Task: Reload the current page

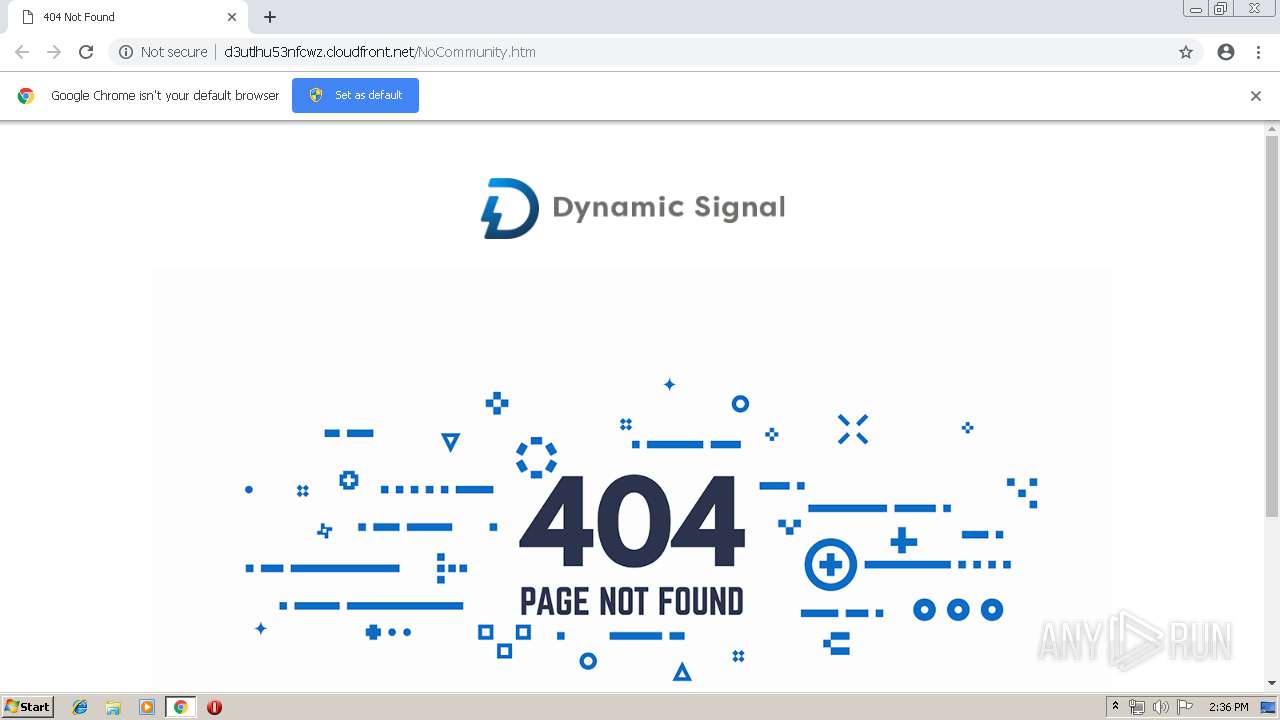Action: point(86,52)
